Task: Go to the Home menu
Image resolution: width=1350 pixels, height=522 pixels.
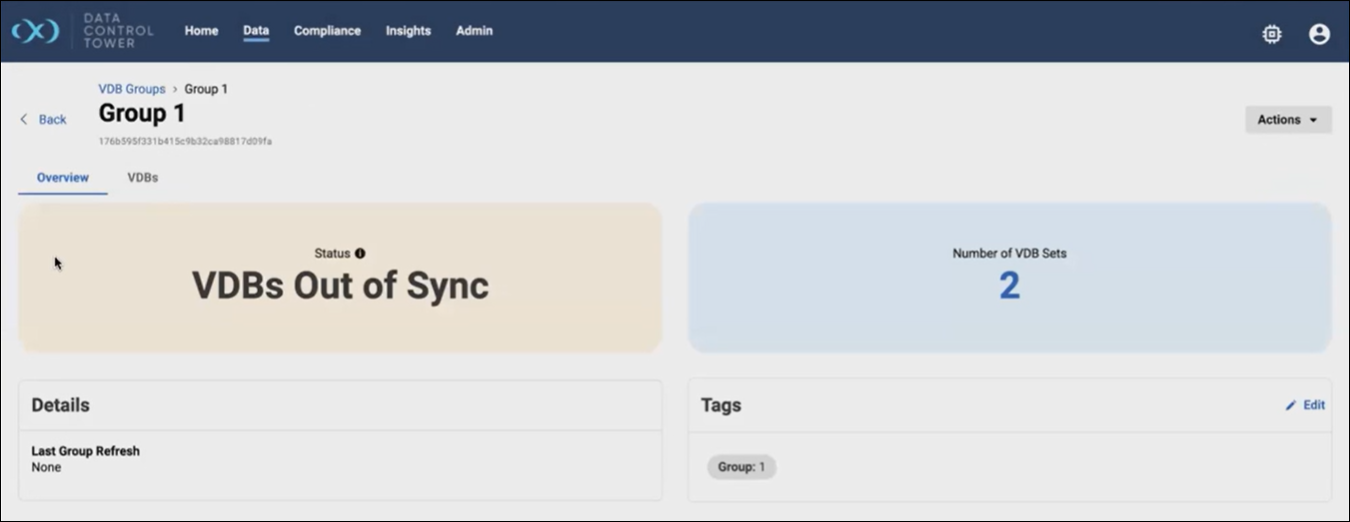Action: pyautogui.click(x=201, y=31)
